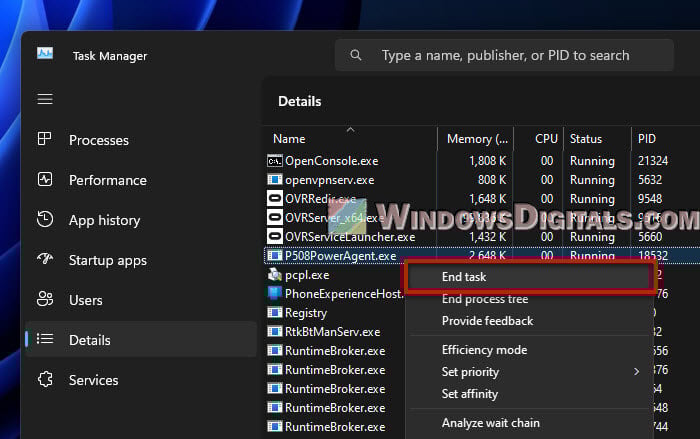Click the Users sidebar icon

[x=45, y=299]
